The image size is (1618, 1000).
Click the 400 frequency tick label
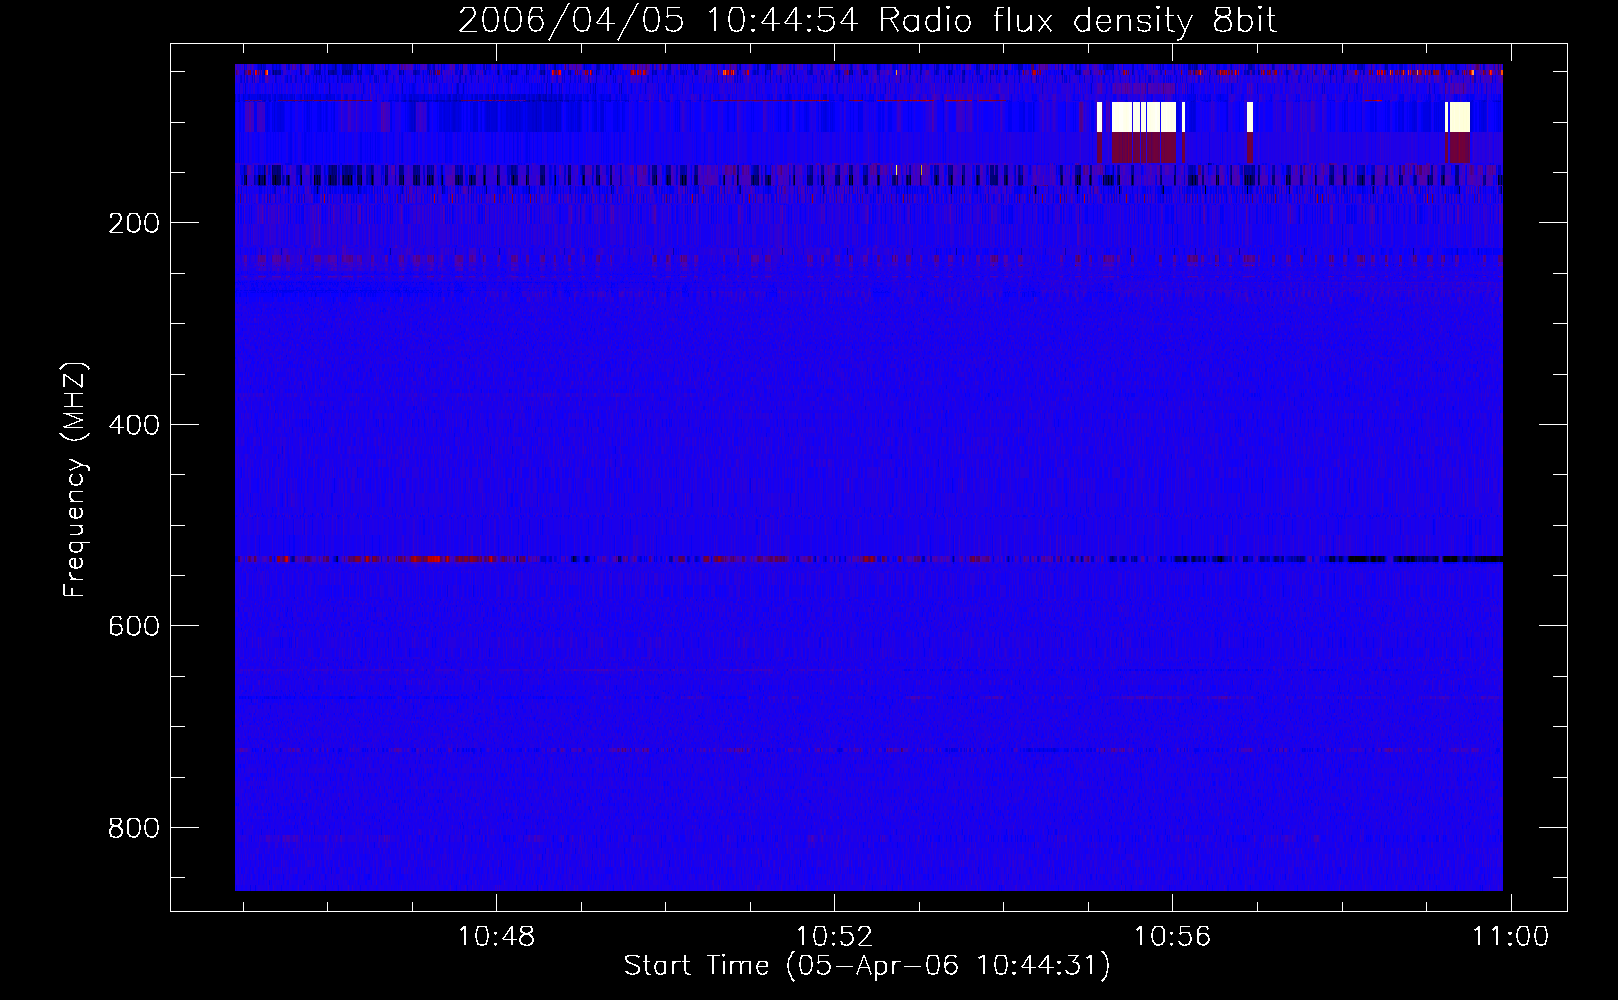pyautogui.click(x=134, y=425)
